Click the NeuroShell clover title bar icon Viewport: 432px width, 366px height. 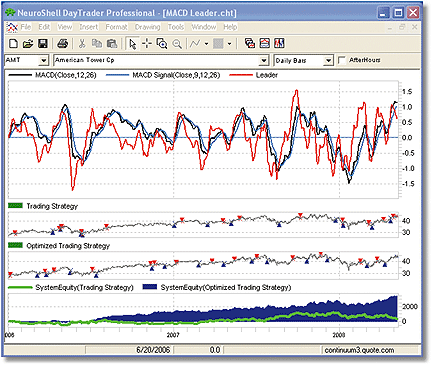coord(10,13)
